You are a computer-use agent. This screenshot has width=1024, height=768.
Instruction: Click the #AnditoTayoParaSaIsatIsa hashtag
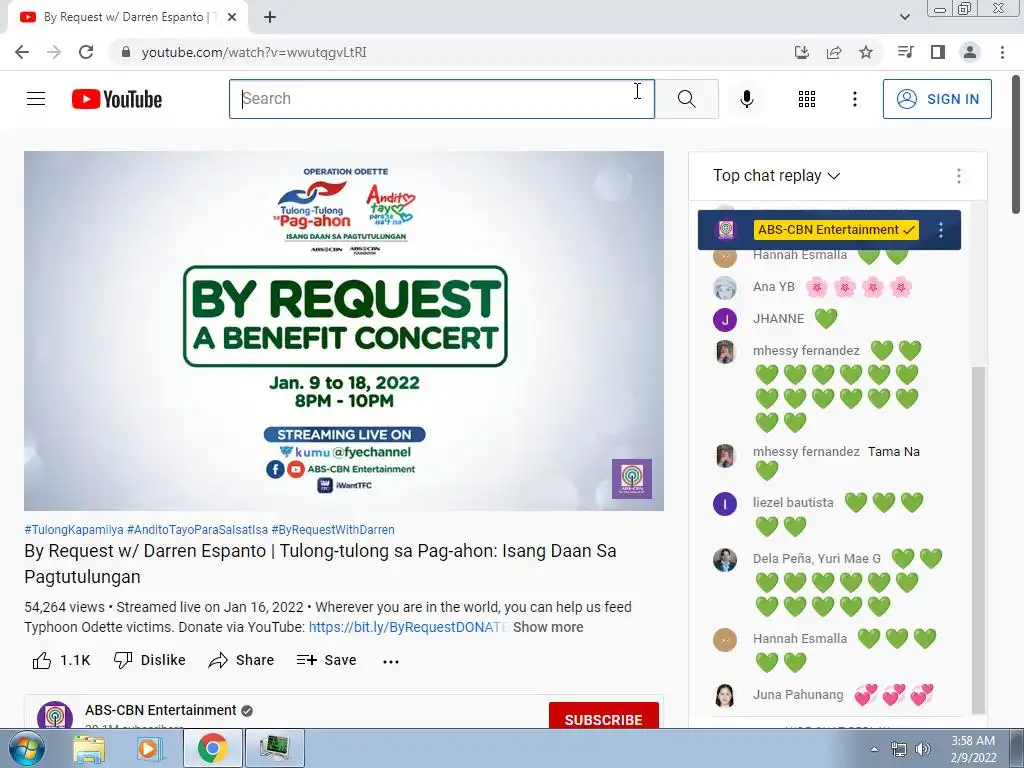pyautogui.click(x=197, y=530)
